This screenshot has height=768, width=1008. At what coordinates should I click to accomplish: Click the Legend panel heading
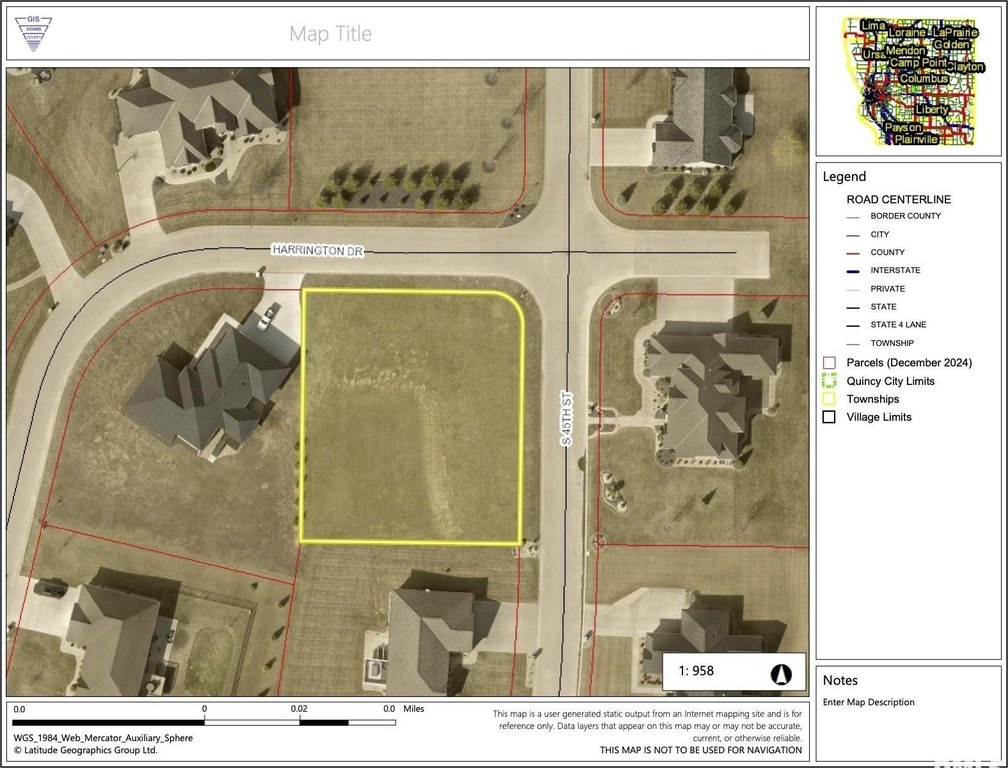tap(844, 177)
